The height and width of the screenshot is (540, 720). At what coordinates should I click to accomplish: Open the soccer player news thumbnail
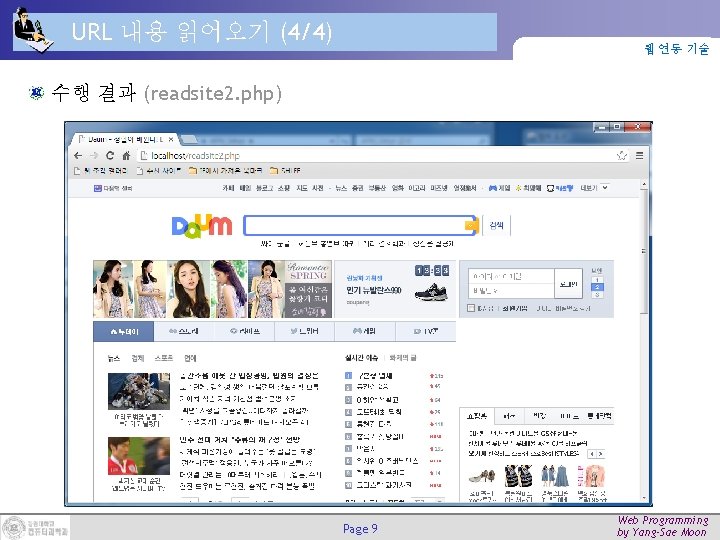click(x=139, y=456)
